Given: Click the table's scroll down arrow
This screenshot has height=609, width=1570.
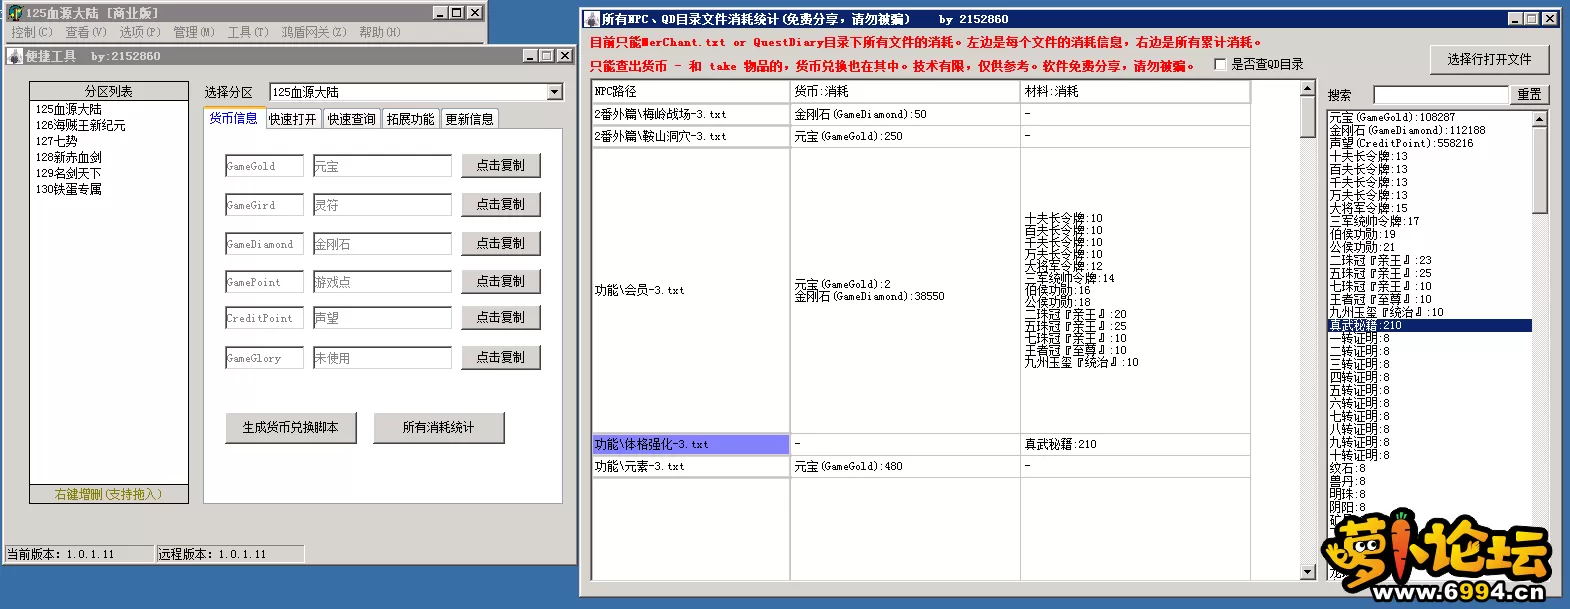Looking at the screenshot, I should pyautogui.click(x=1307, y=572).
